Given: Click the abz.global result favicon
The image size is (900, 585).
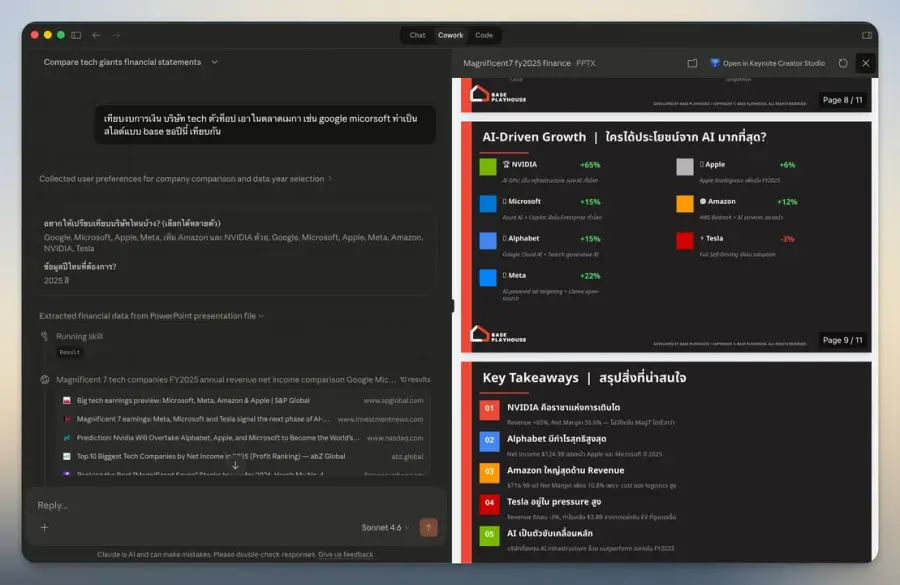Looking at the screenshot, I should click(x=67, y=456).
